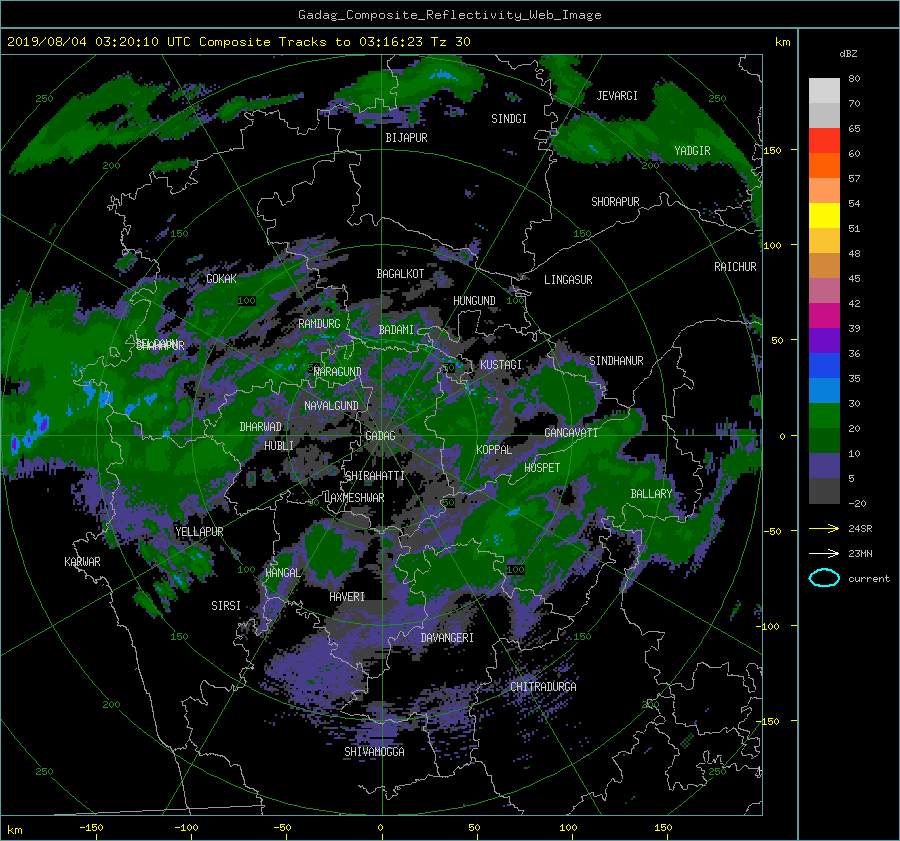Select the light gray 70–80 dBZ swatch
900x841 pixels.
point(824,91)
